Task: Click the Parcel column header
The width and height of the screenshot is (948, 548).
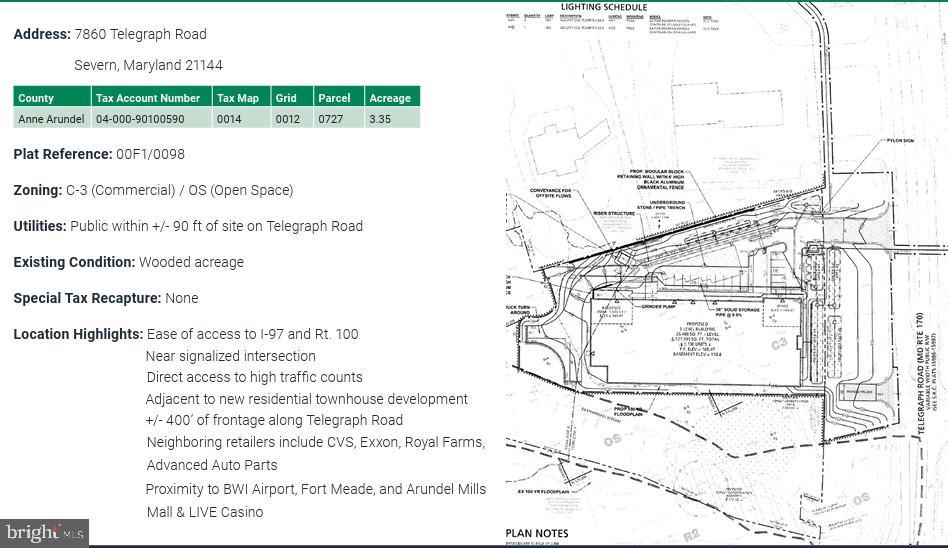Action: (334, 98)
